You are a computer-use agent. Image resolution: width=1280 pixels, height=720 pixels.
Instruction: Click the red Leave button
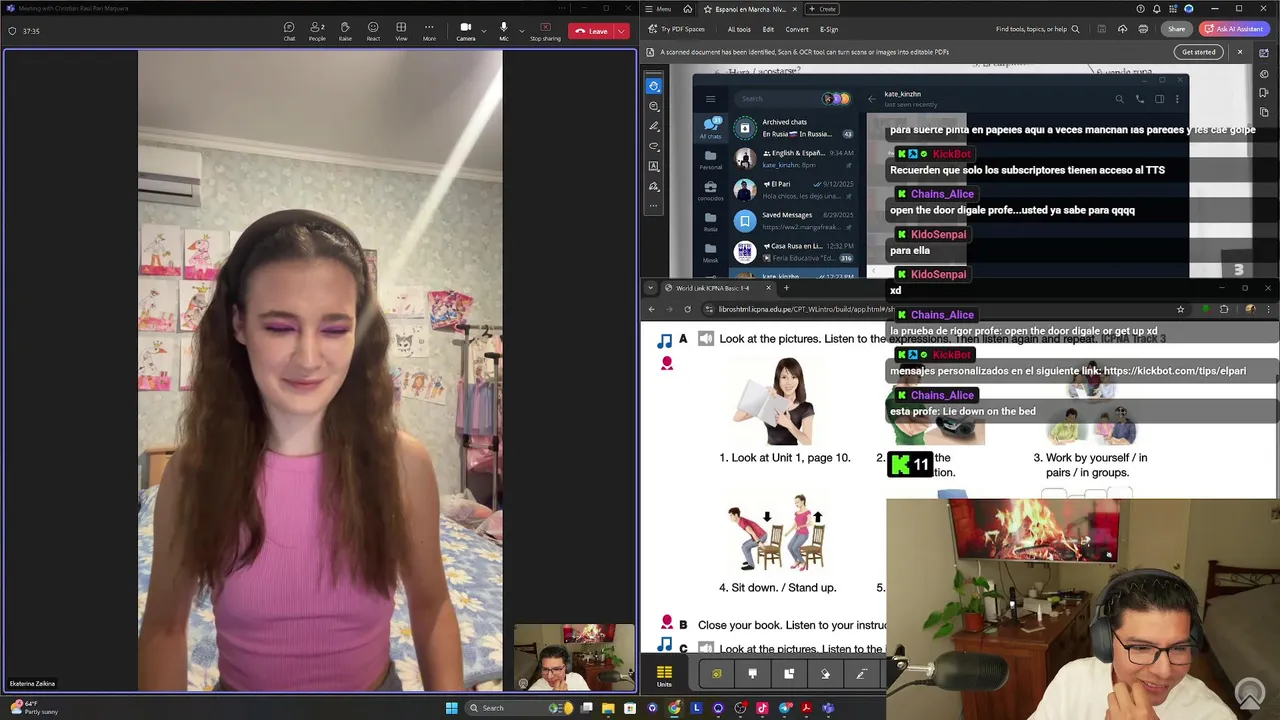[x=591, y=31]
